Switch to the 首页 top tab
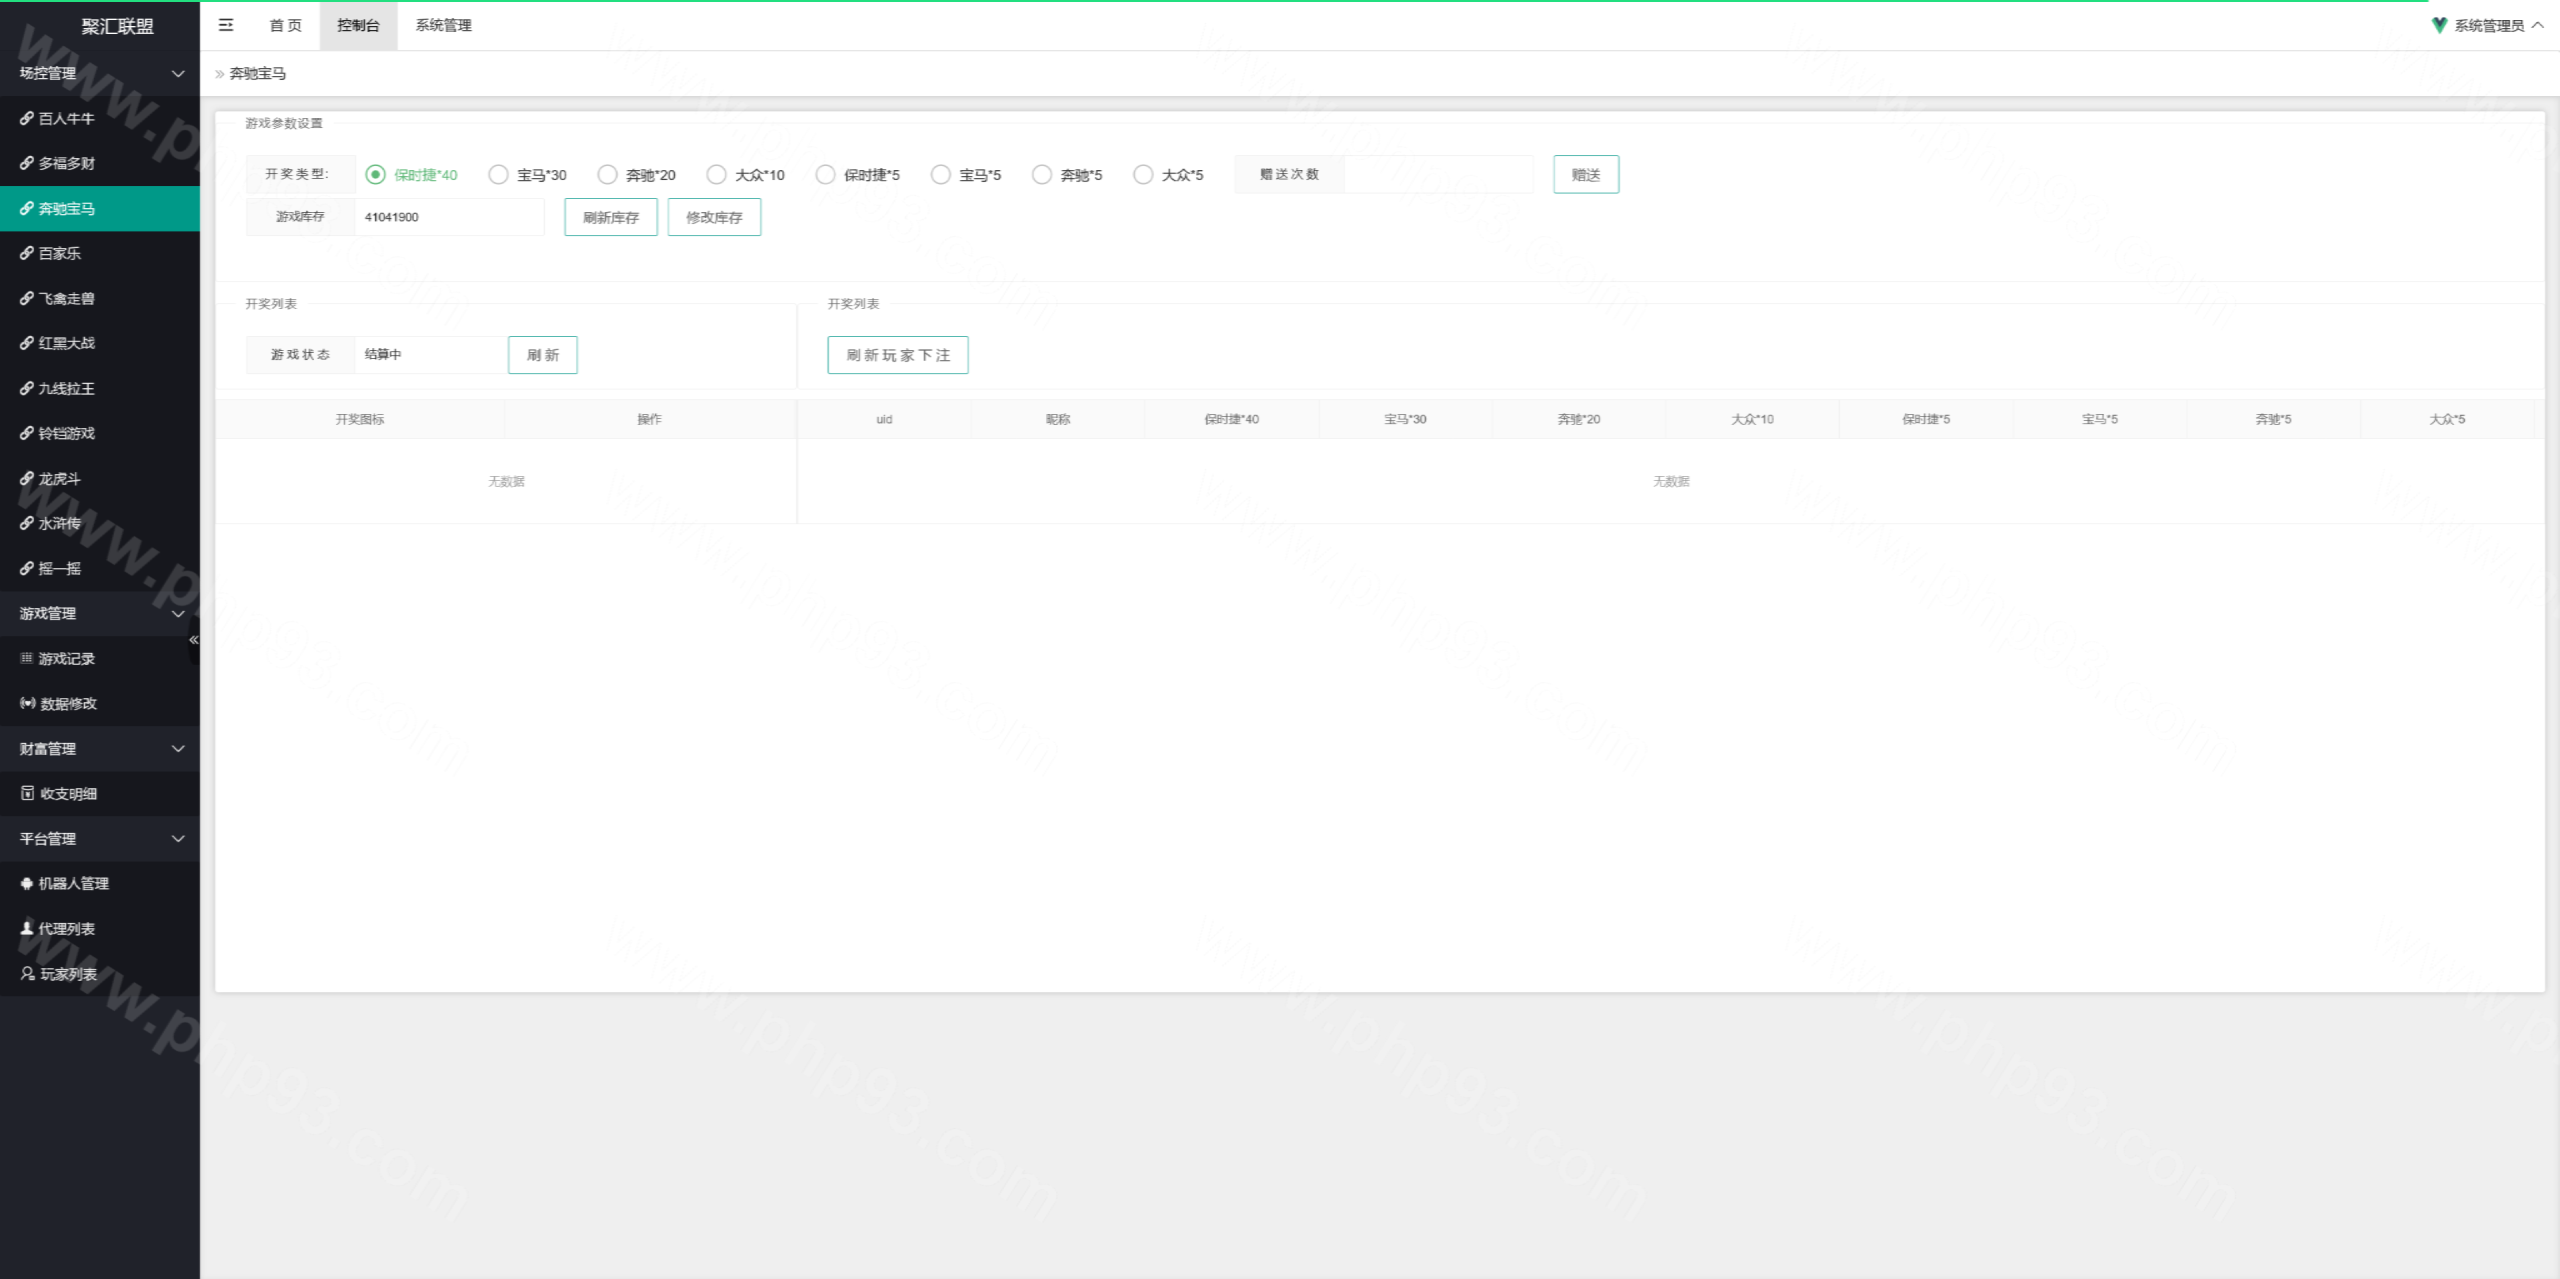The width and height of the screenshot is (2560, 1279). tap(285, 25)
